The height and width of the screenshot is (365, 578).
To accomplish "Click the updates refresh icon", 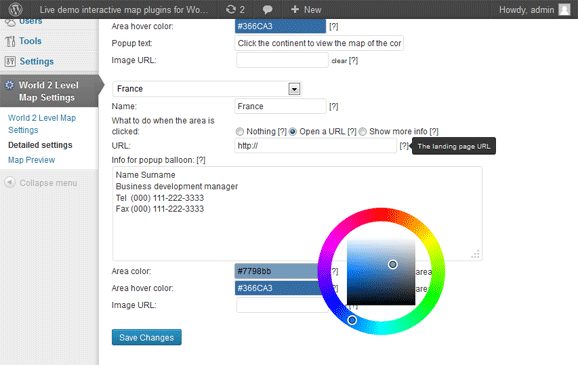I will click(231, 10).
